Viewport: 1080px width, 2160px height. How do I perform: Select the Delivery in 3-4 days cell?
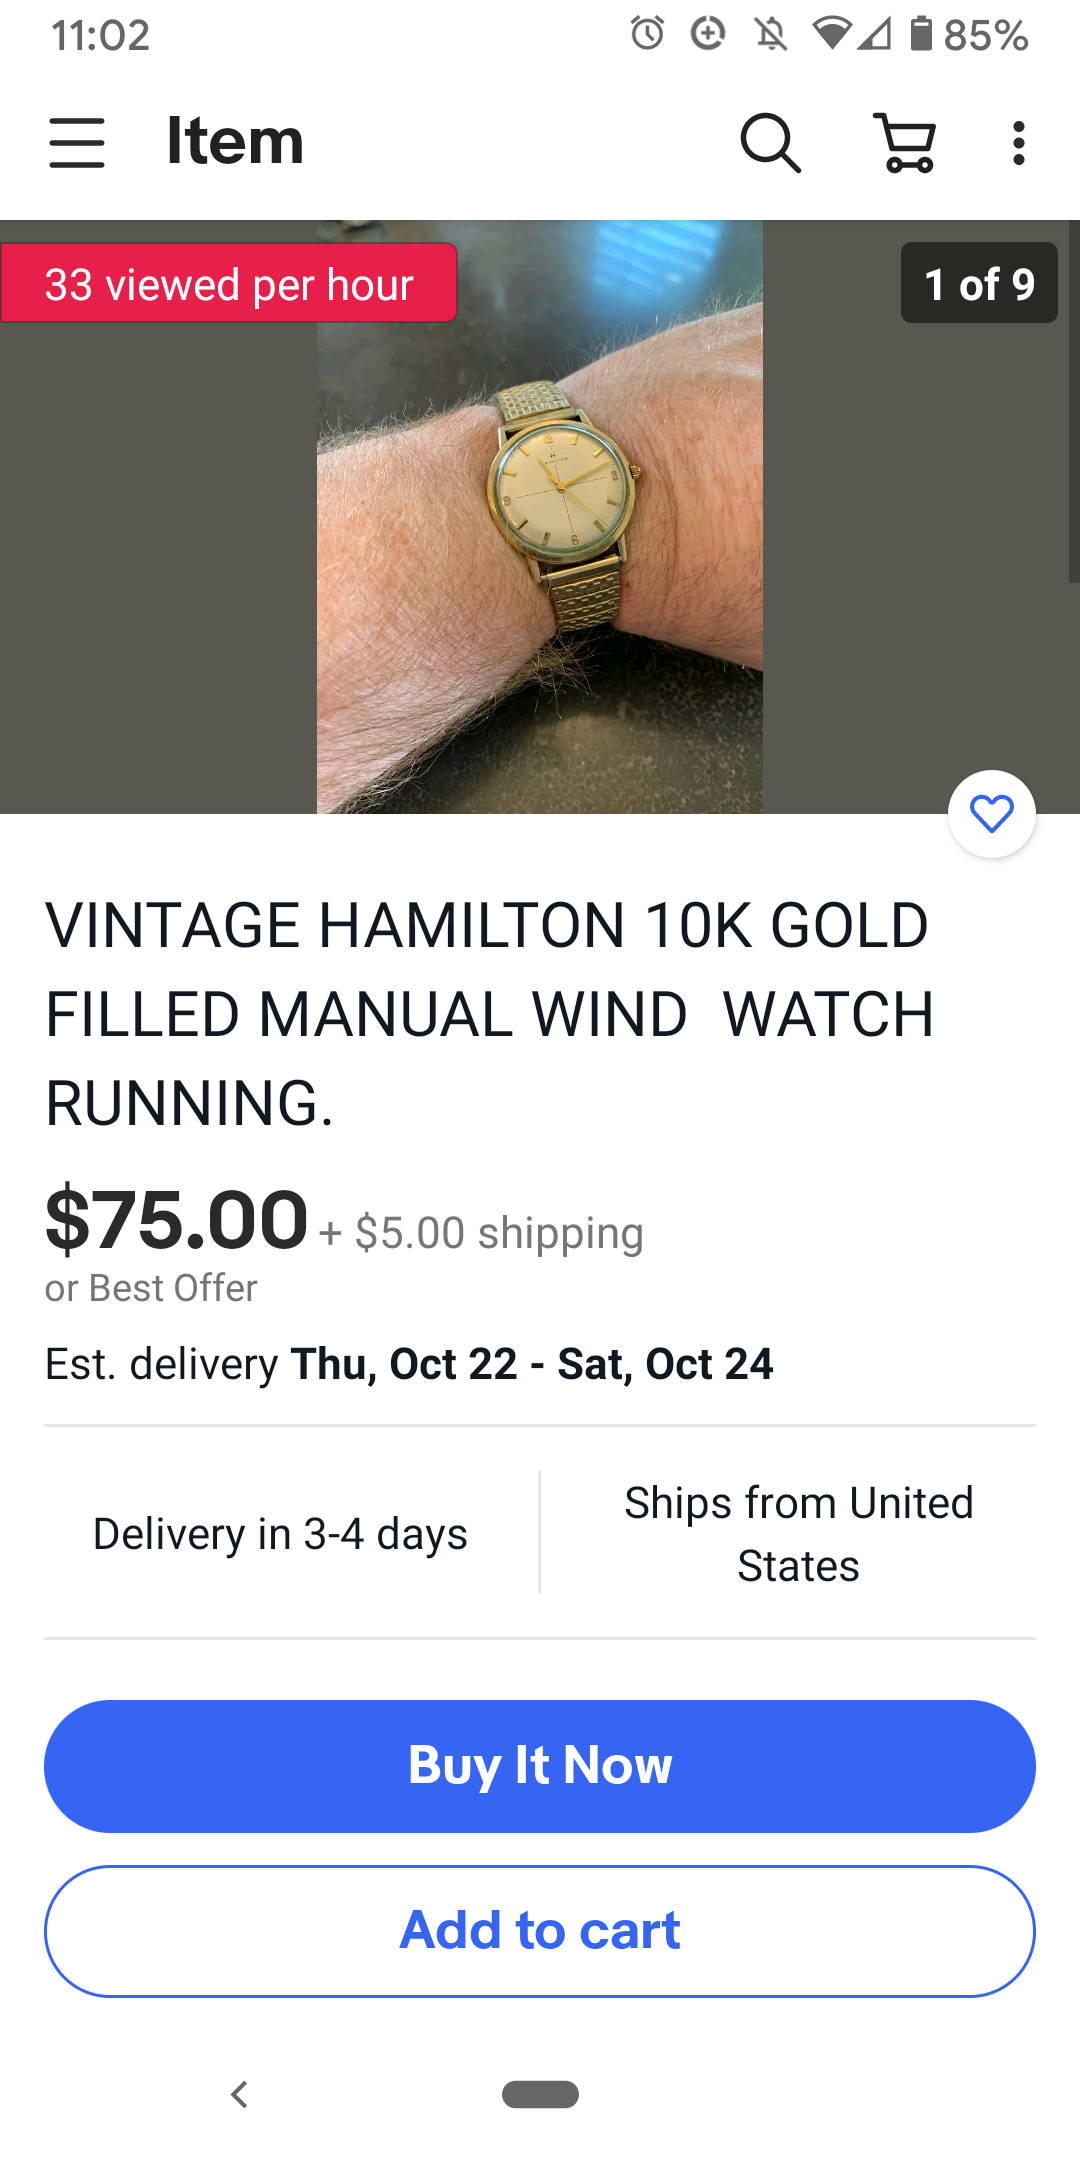pyautogui.click(x=280, y=1533)
